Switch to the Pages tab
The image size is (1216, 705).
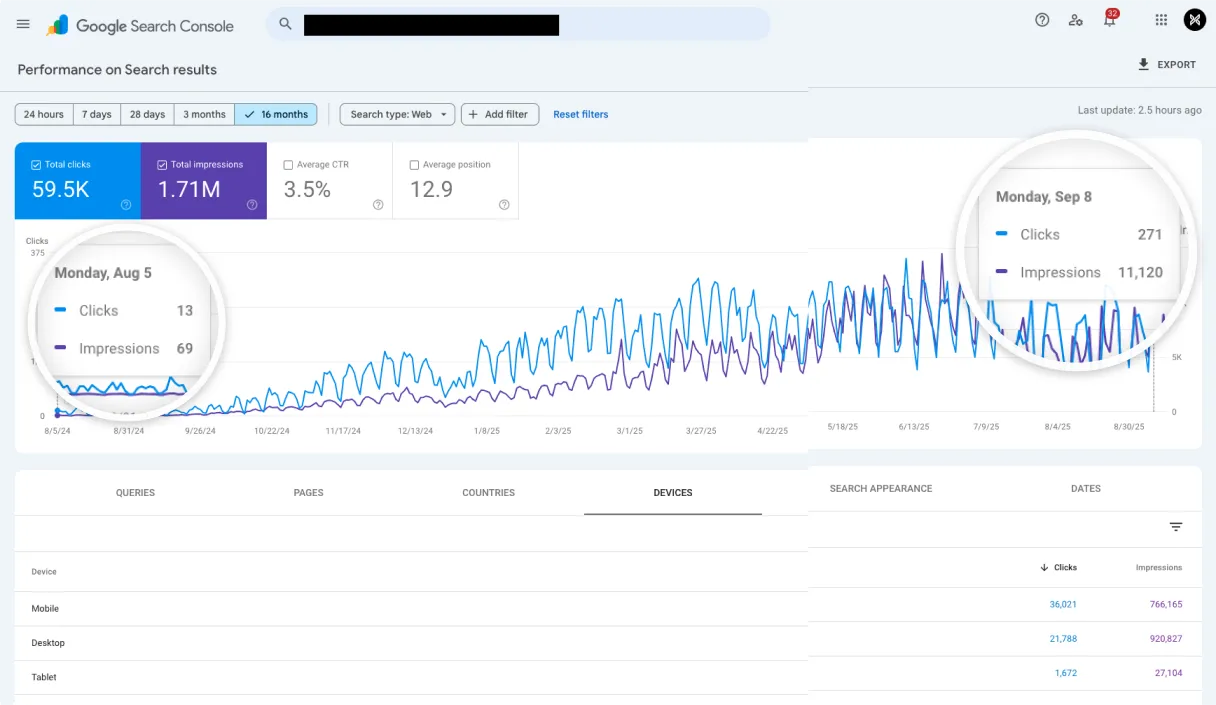(308, 493)
